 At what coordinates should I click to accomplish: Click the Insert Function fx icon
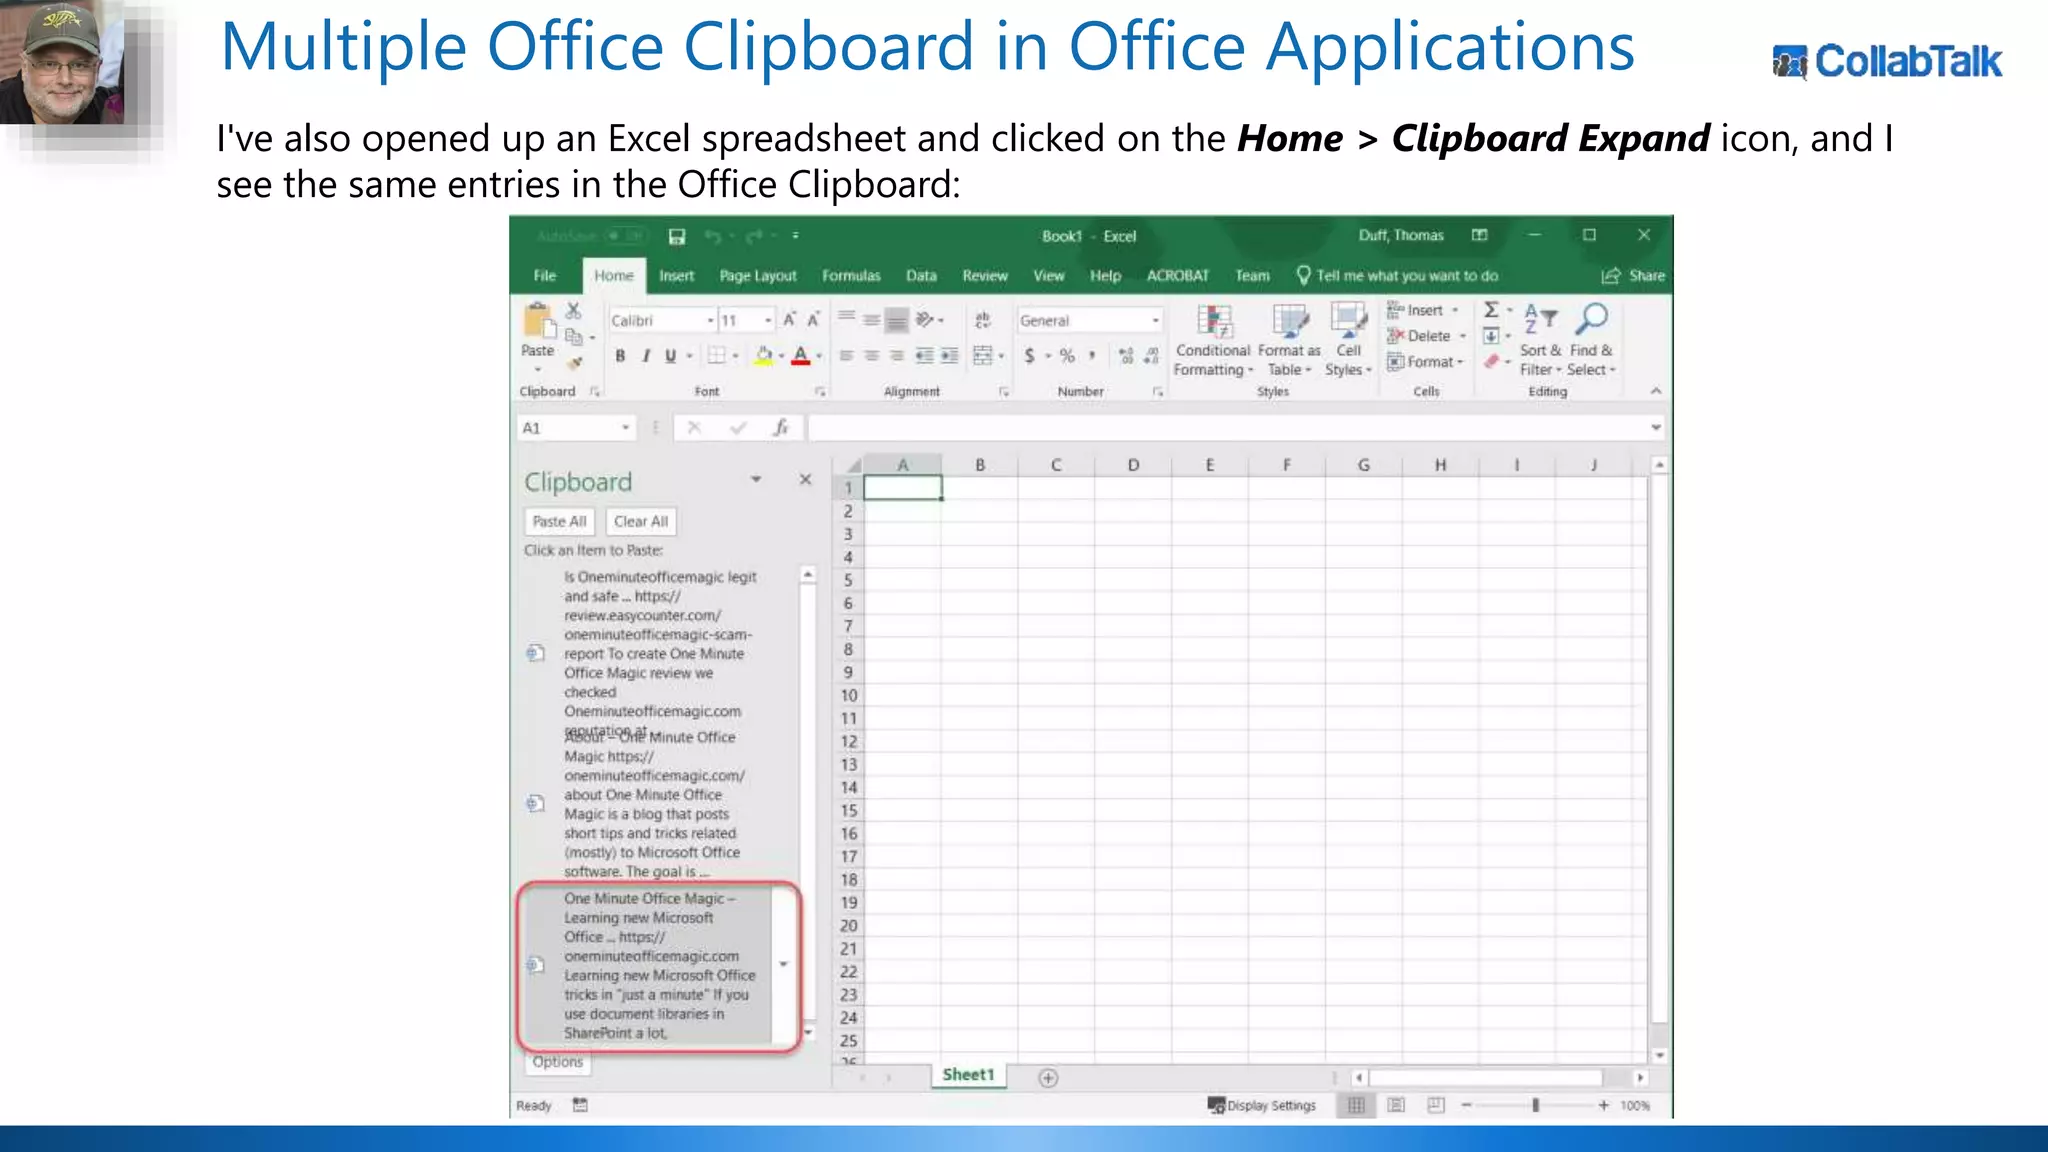pos(781,428)
